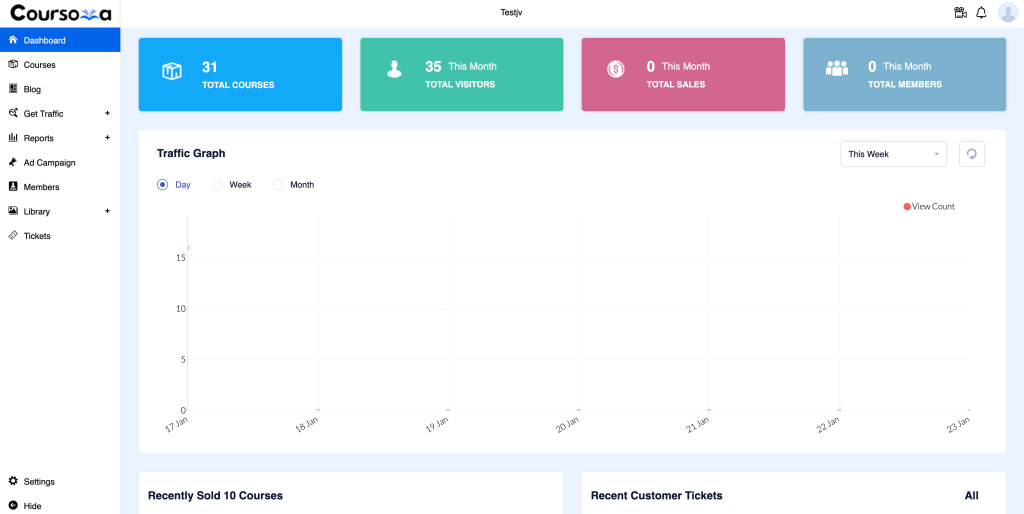Expand the Library submenu
Viewport: 1024px width, 514px height.
point(107,211)
